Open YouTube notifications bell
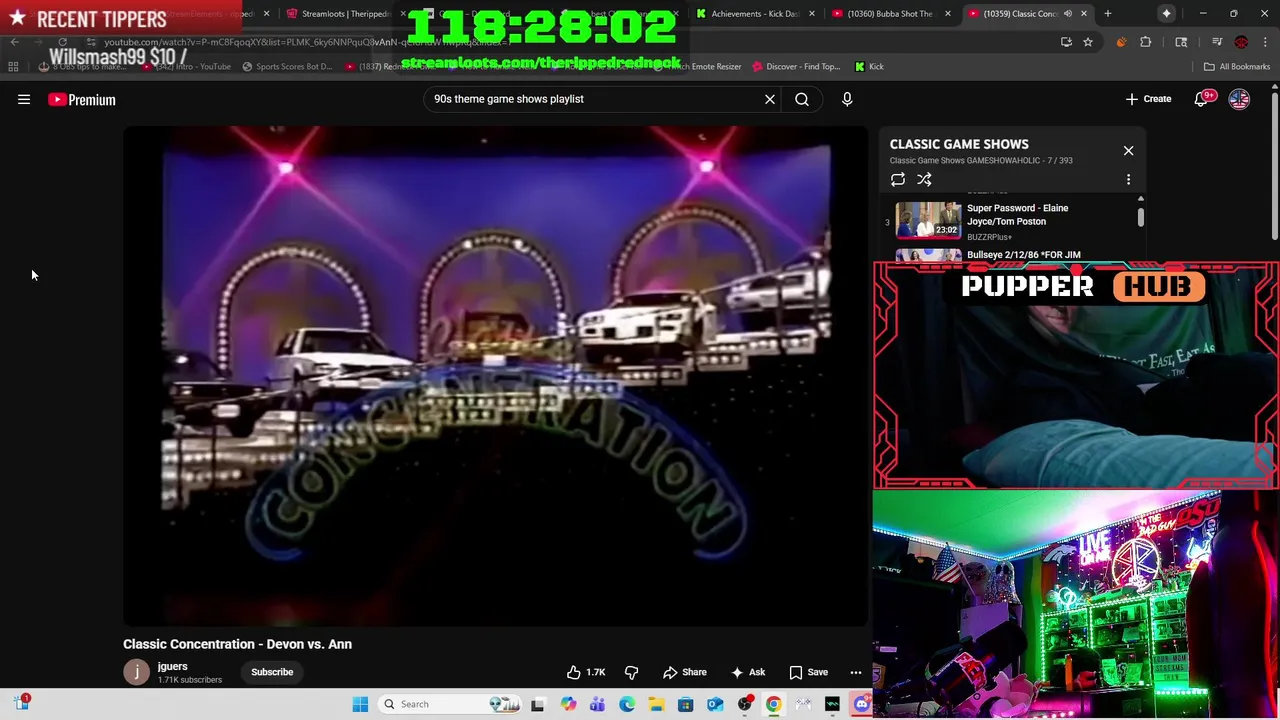 click(x=1201, y=99)
